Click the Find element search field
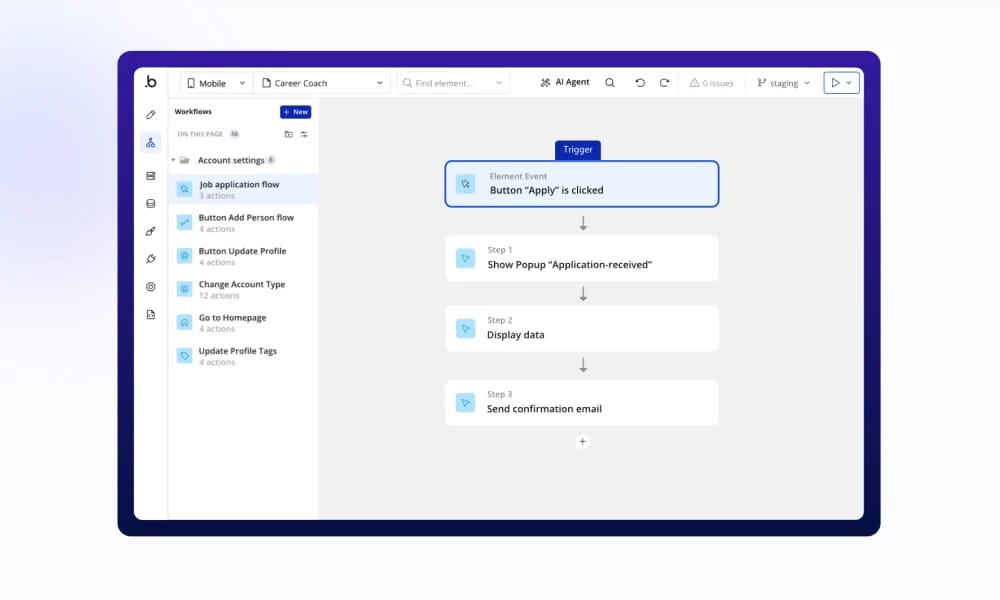 [x=453, y=83]
